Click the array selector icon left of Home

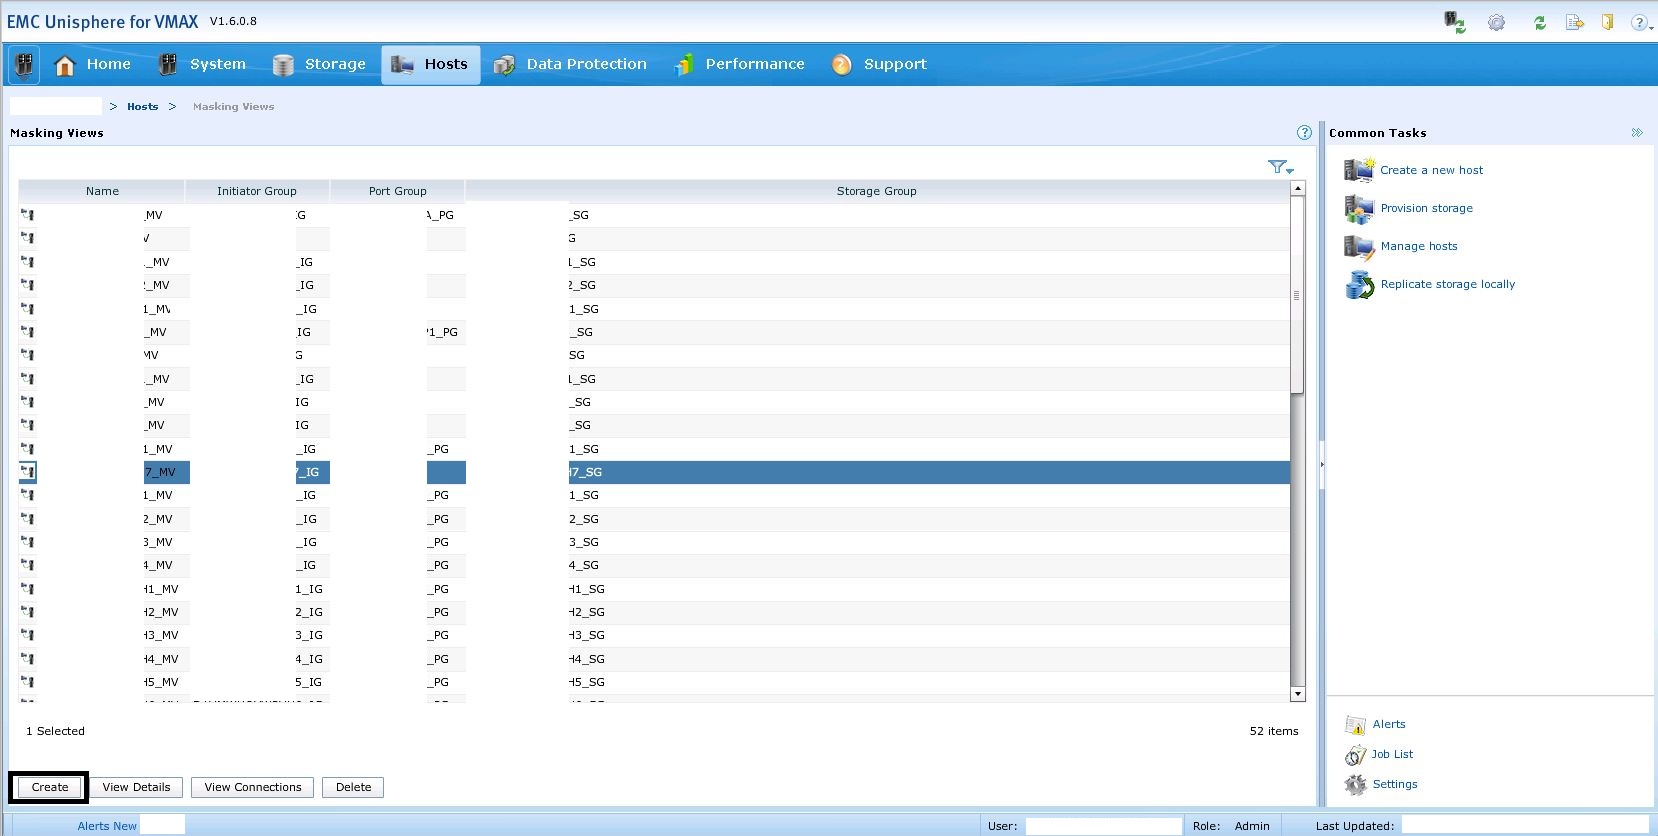point(24,65)
